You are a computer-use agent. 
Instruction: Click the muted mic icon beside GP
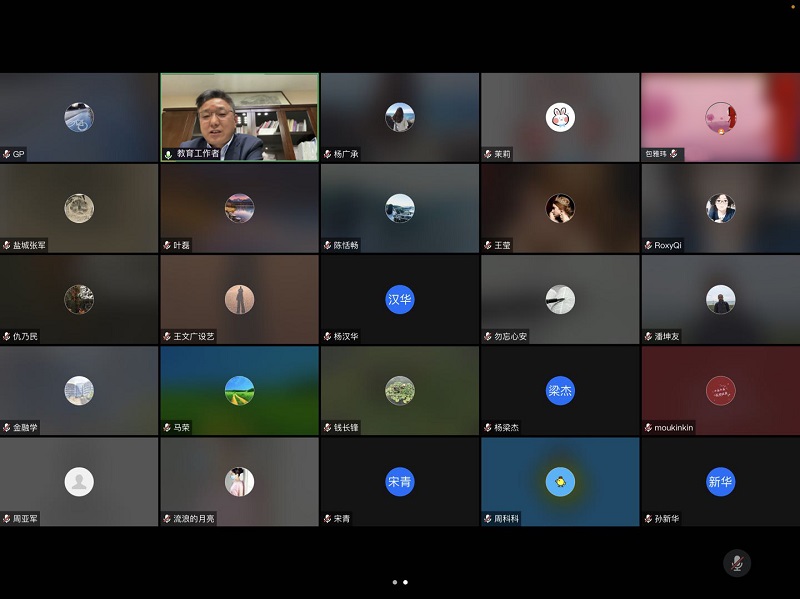(7, 154)
